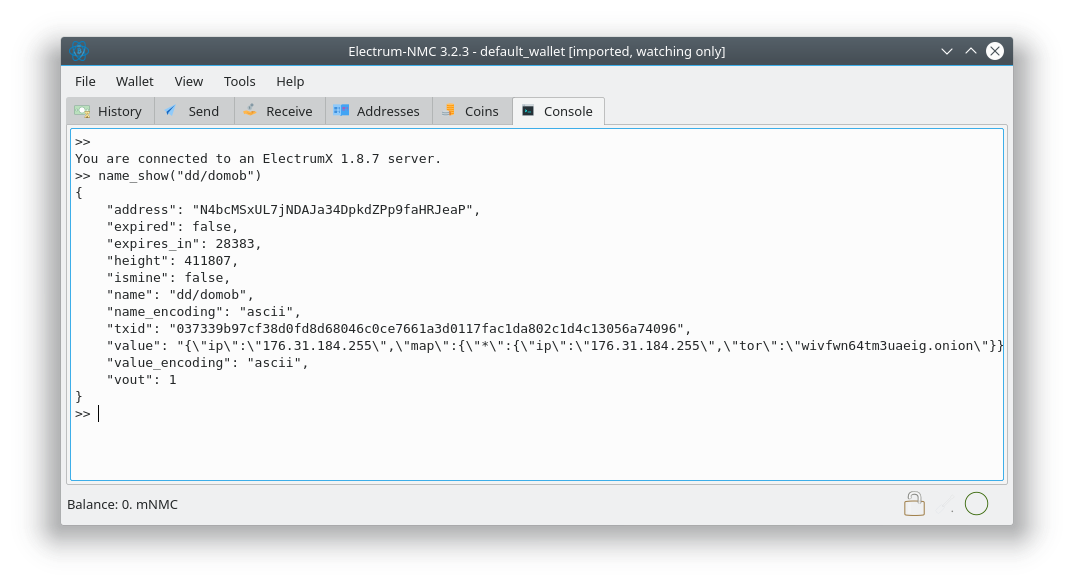Screen dimensions: 1074x586
Task: Click the window shade chevron in the title bar
Action: point(946,50)
